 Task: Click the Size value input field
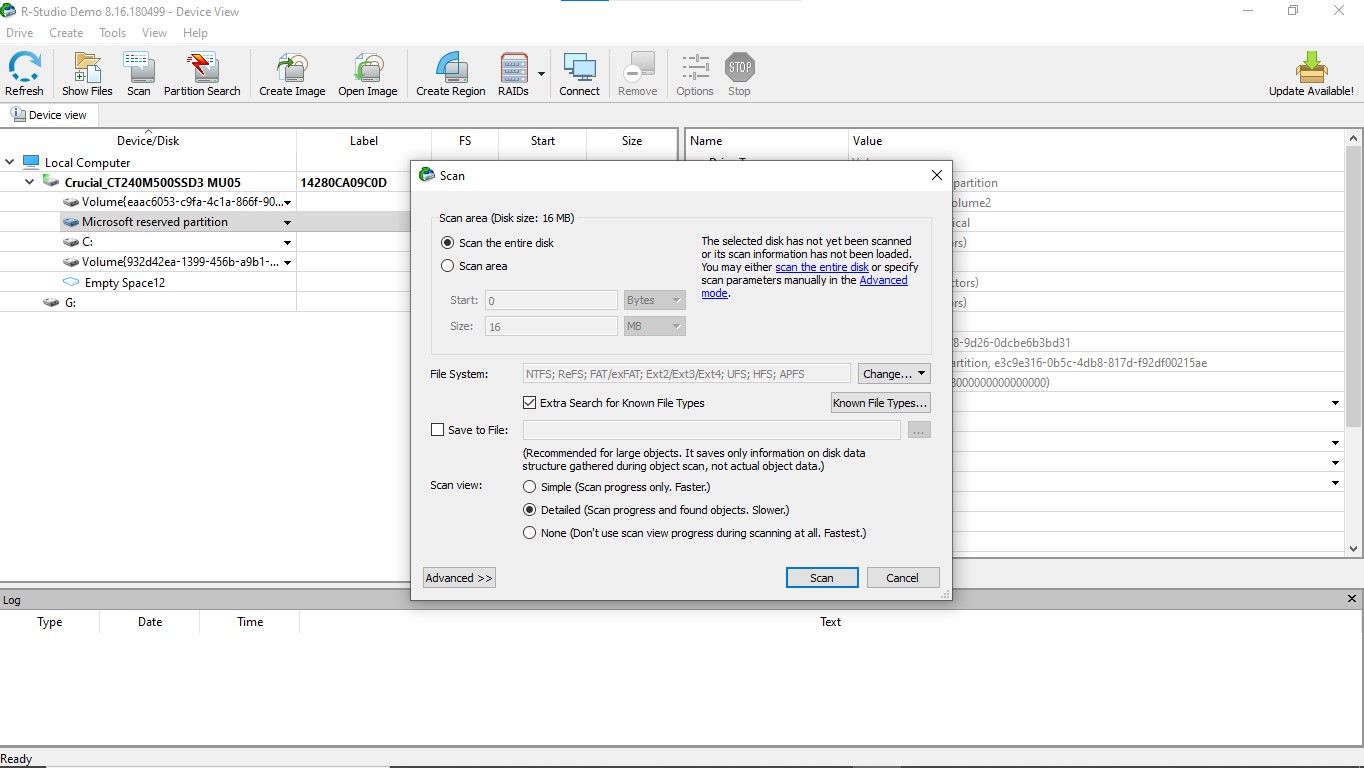pos(551,326)
